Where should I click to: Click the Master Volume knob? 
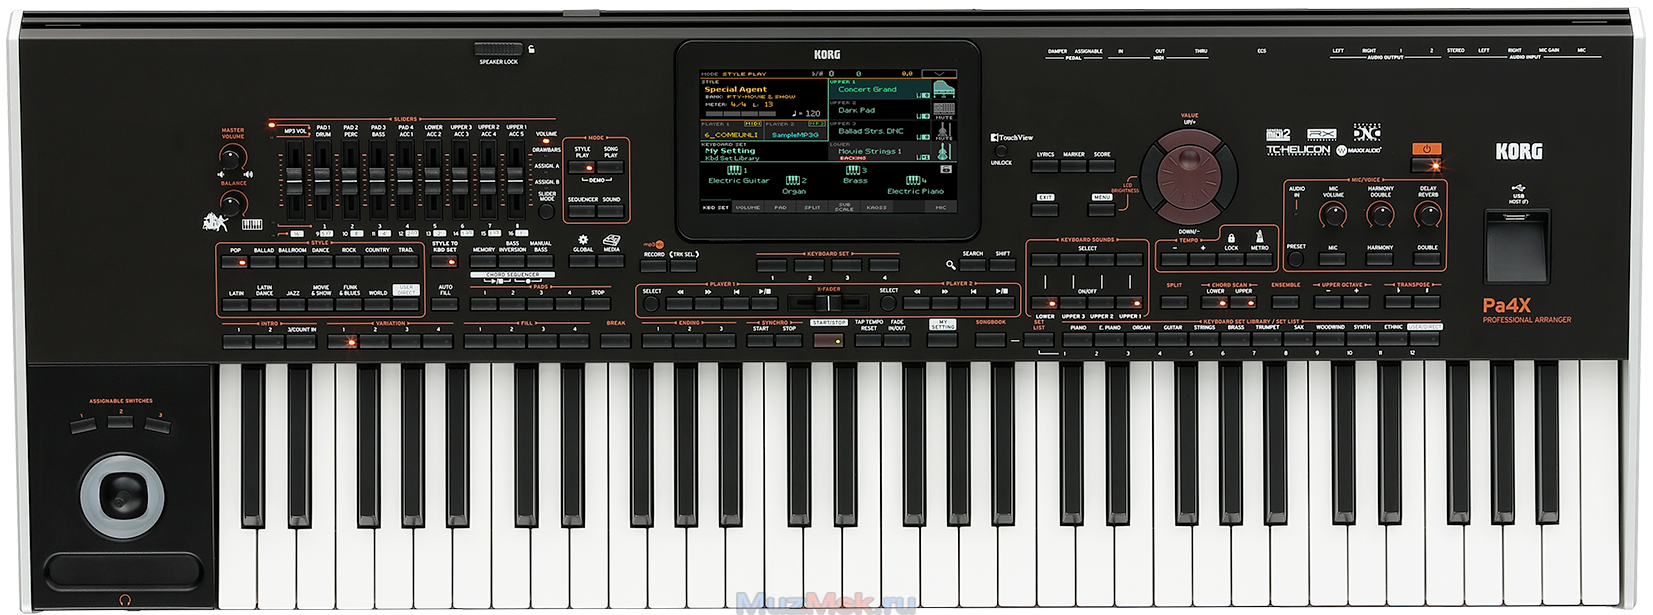tap(231, 157)
